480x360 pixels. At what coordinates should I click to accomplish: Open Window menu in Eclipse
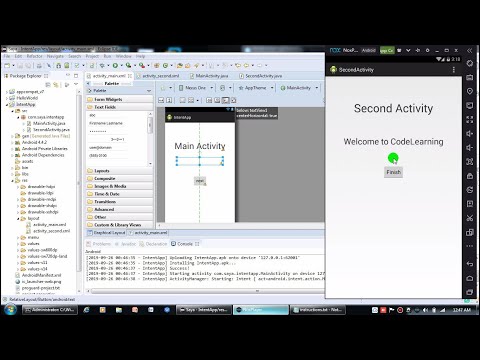[x=123, y=56]
